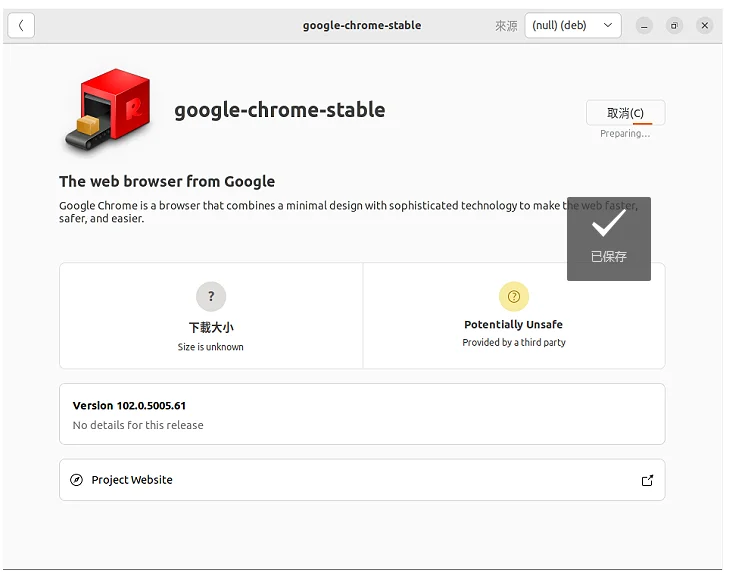This screenshot has height=578, width=729.
Task: Go back using the header back arrow
Action: [21, 26]
